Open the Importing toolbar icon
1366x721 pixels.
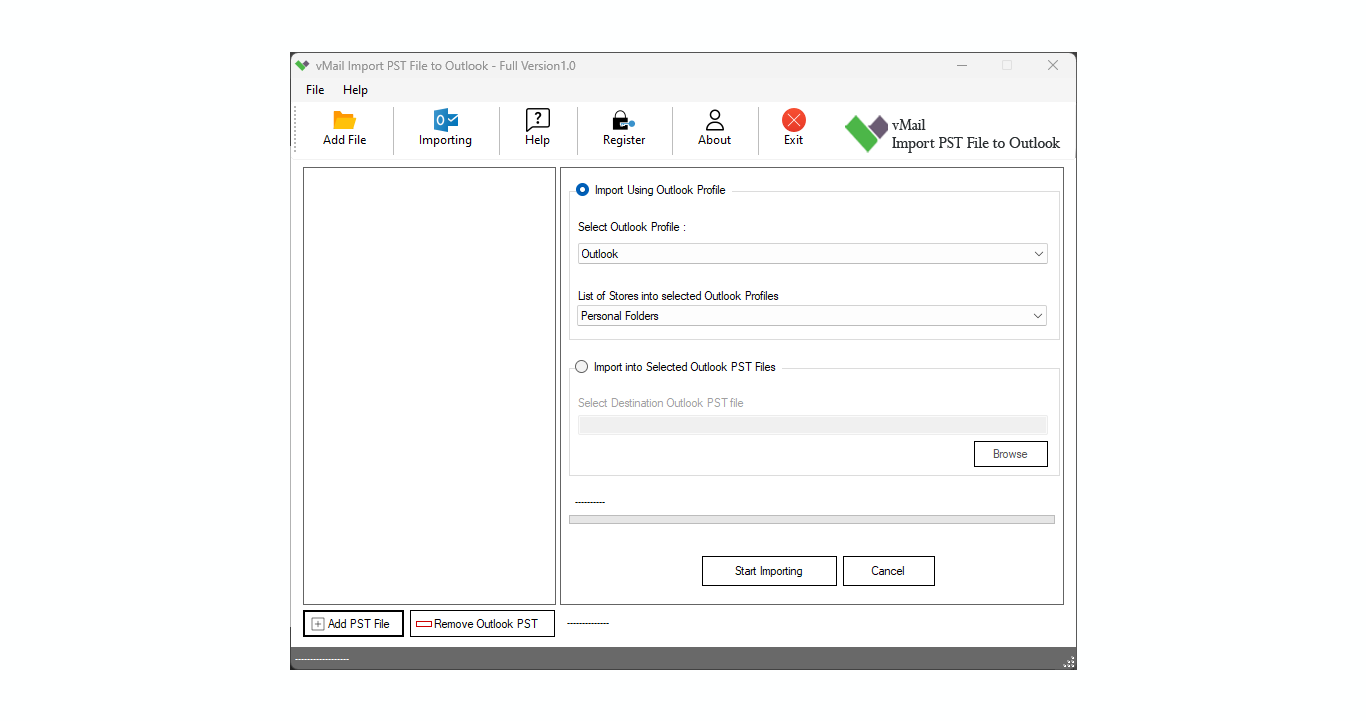pos(445,120)
